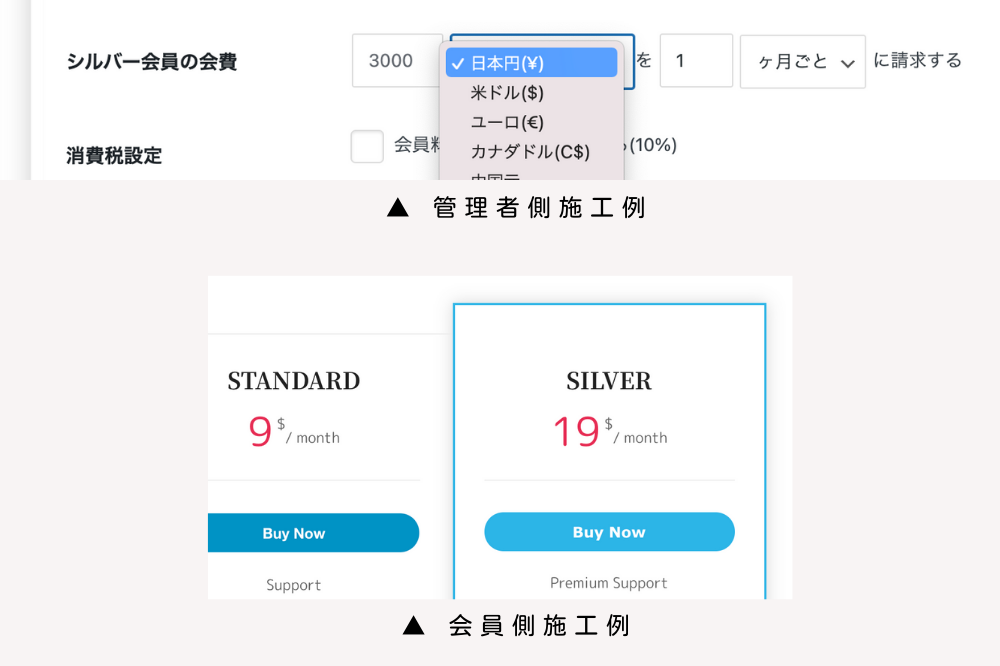Click the billing interval number field showing 1
Screen dimensions: 1000x666
[x=696, y=61]
